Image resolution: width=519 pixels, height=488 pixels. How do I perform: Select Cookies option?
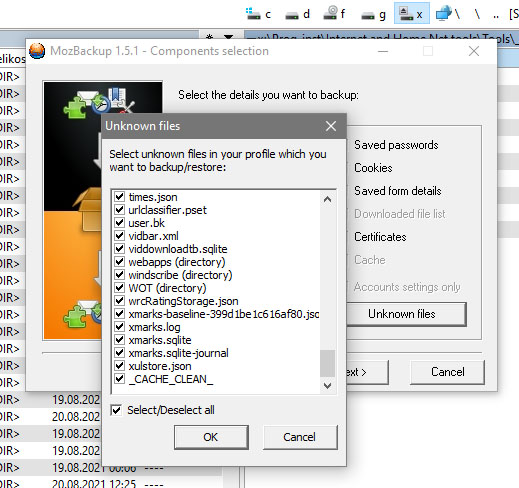click(x=373, y=168)
